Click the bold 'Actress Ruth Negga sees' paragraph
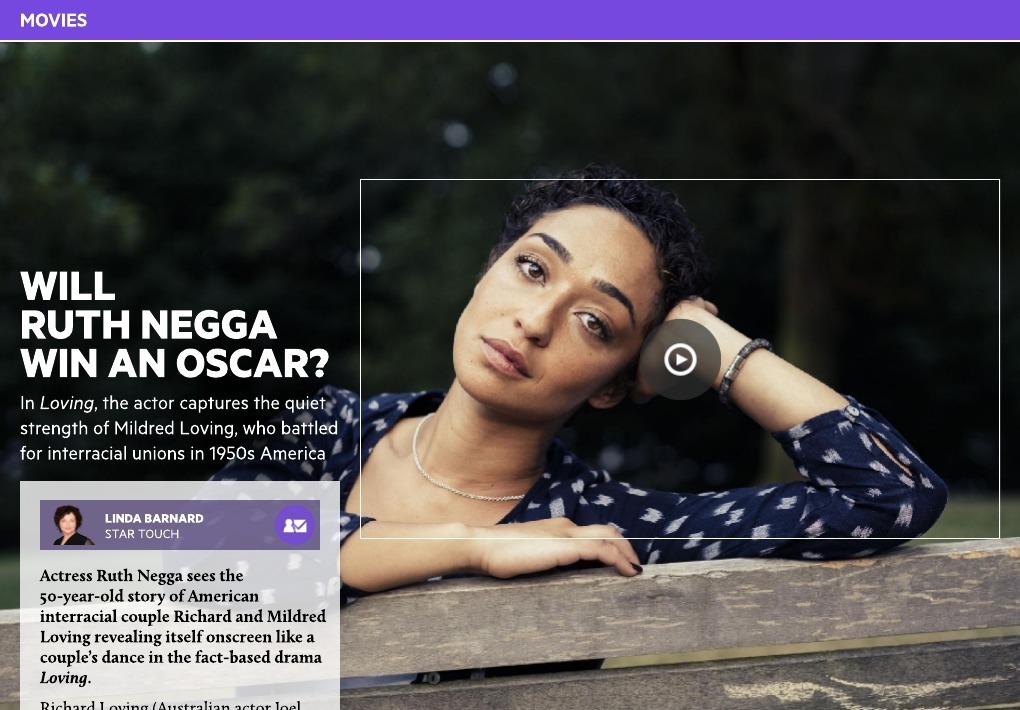The height and width of the screenshot is (710, 1020). tap(183, 626)
